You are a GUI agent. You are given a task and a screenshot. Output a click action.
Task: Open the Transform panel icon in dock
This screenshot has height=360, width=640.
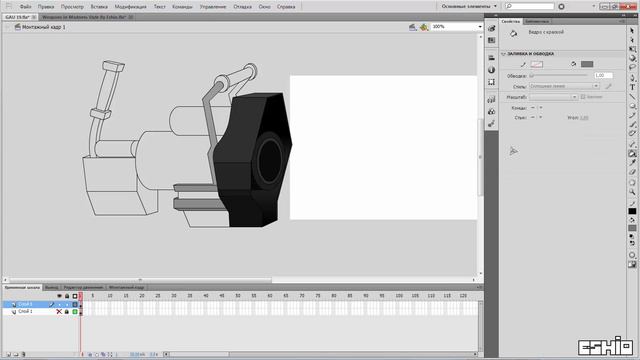(x=491, y=82)
